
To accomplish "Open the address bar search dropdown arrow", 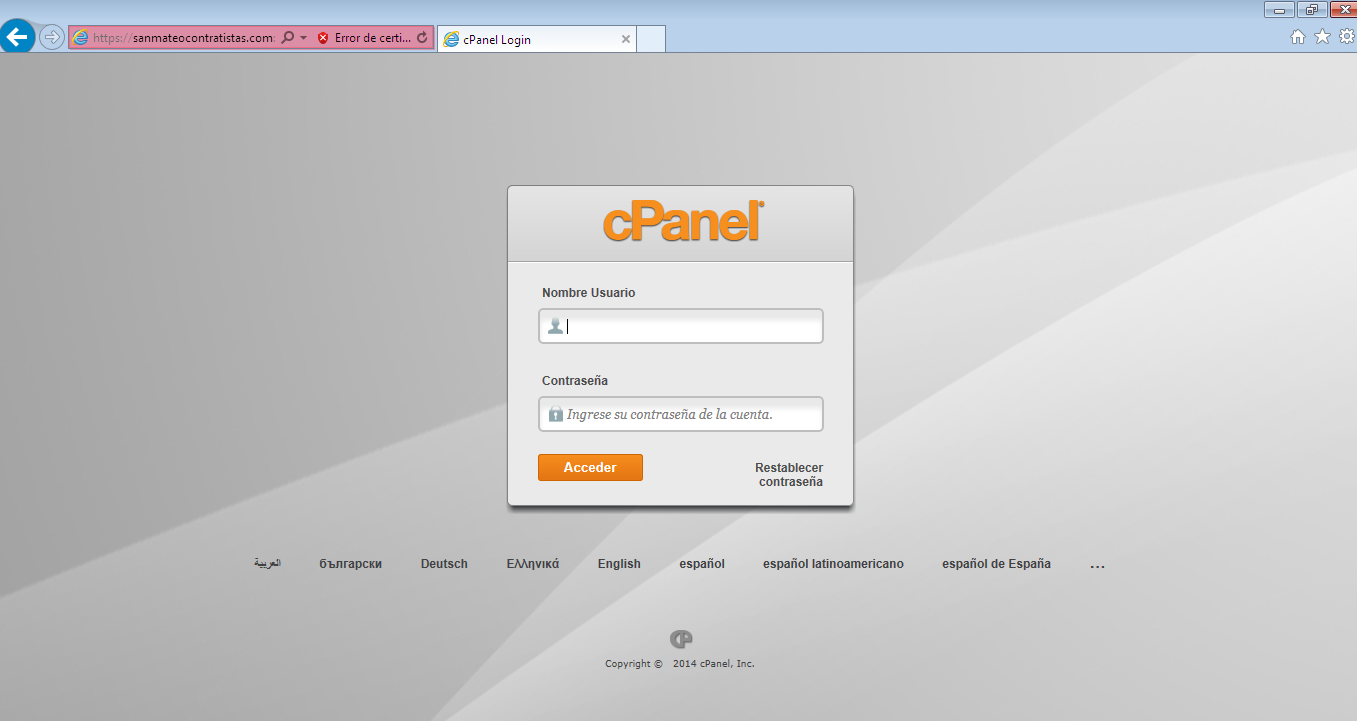I will click(x=305, y=37).
